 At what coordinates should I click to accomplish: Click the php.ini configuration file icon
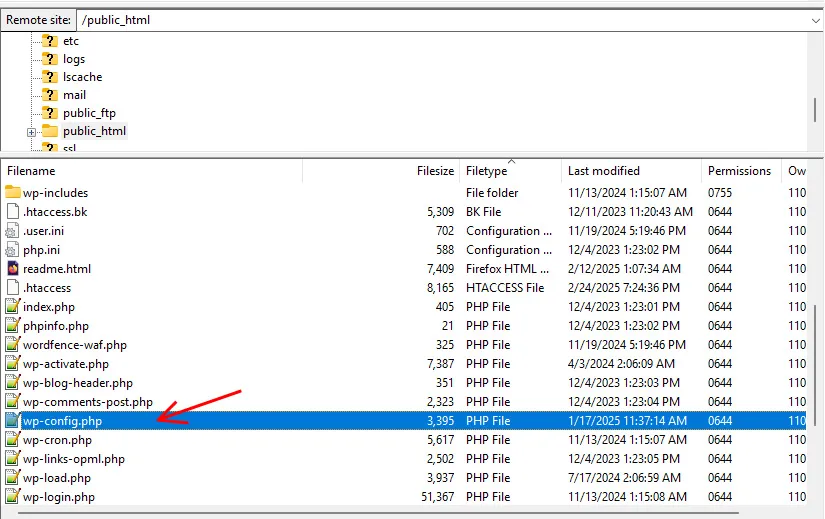point(12,249)
